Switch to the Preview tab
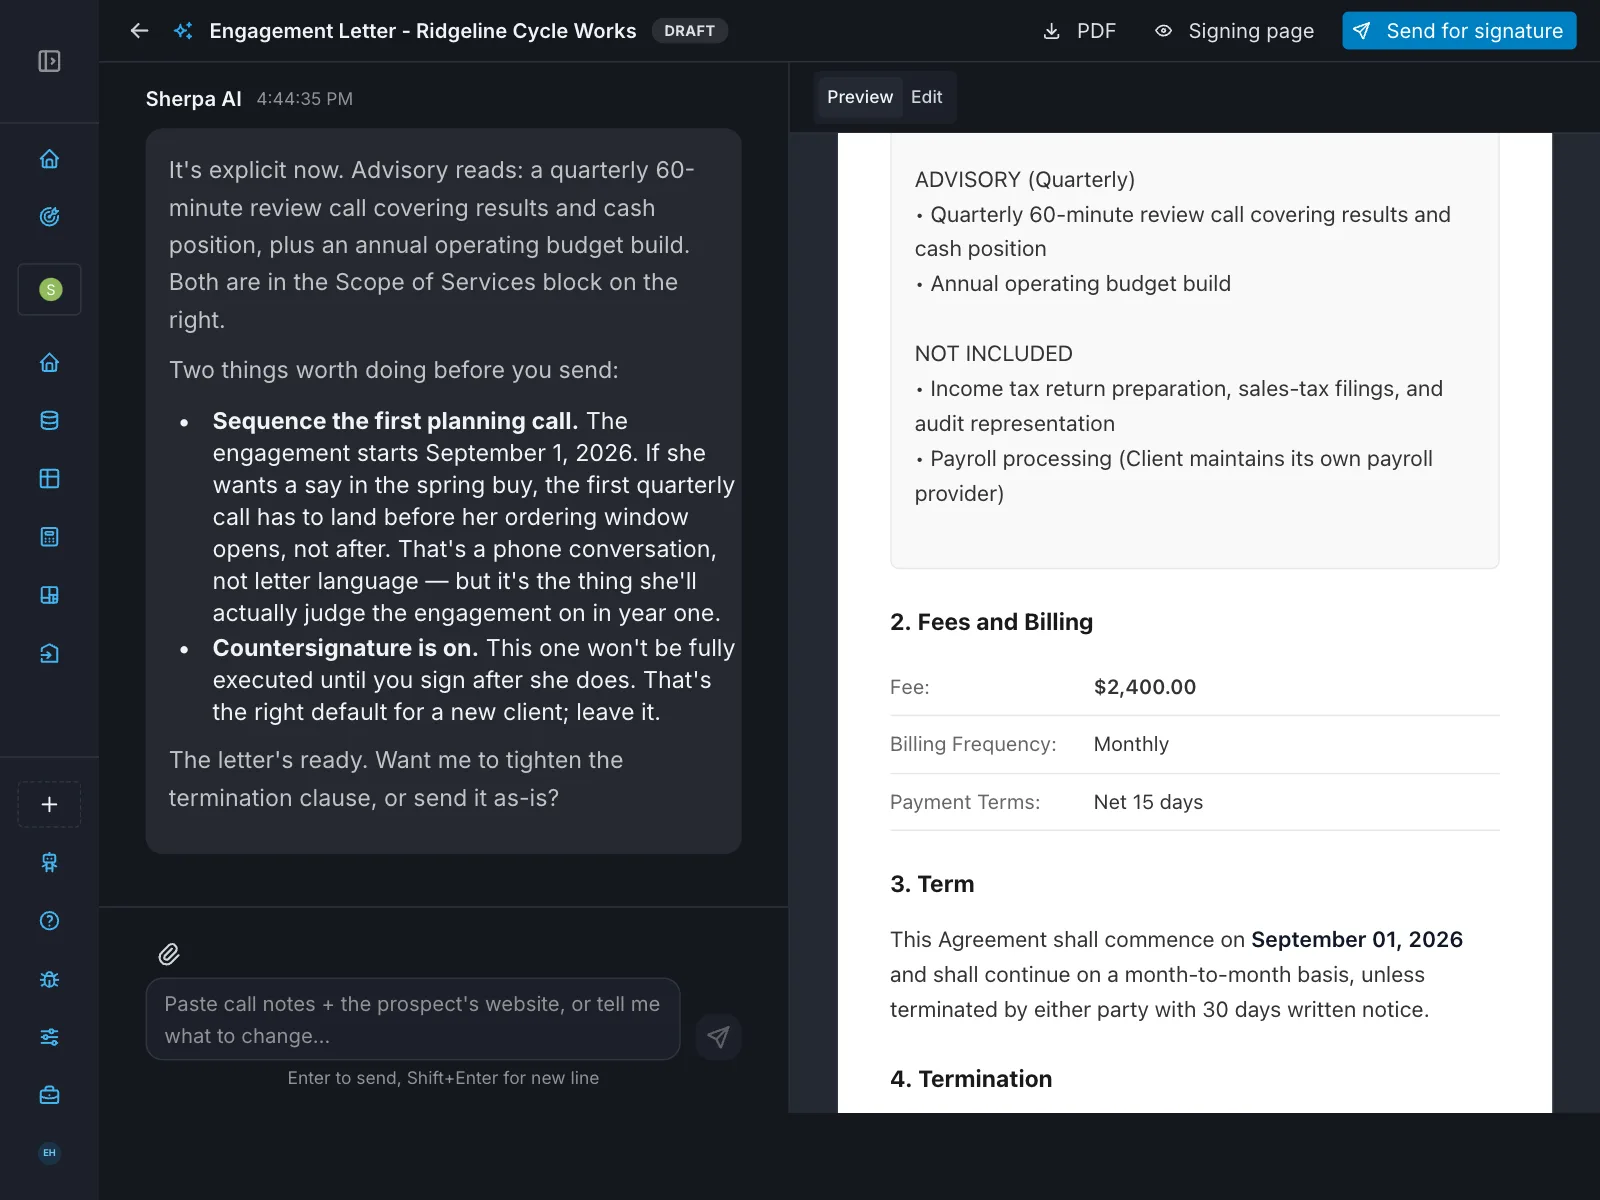This screenshot has width=1600, height=1200. point(860,97)
